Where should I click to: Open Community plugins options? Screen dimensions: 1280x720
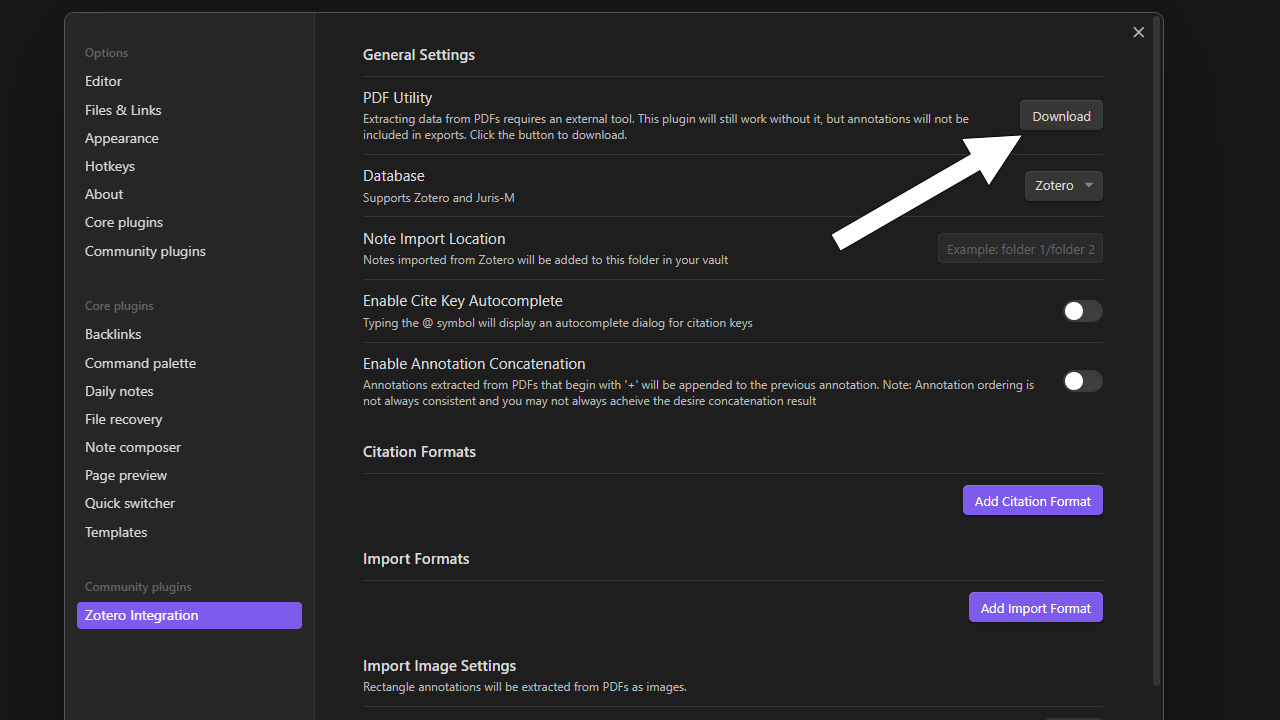145,251
